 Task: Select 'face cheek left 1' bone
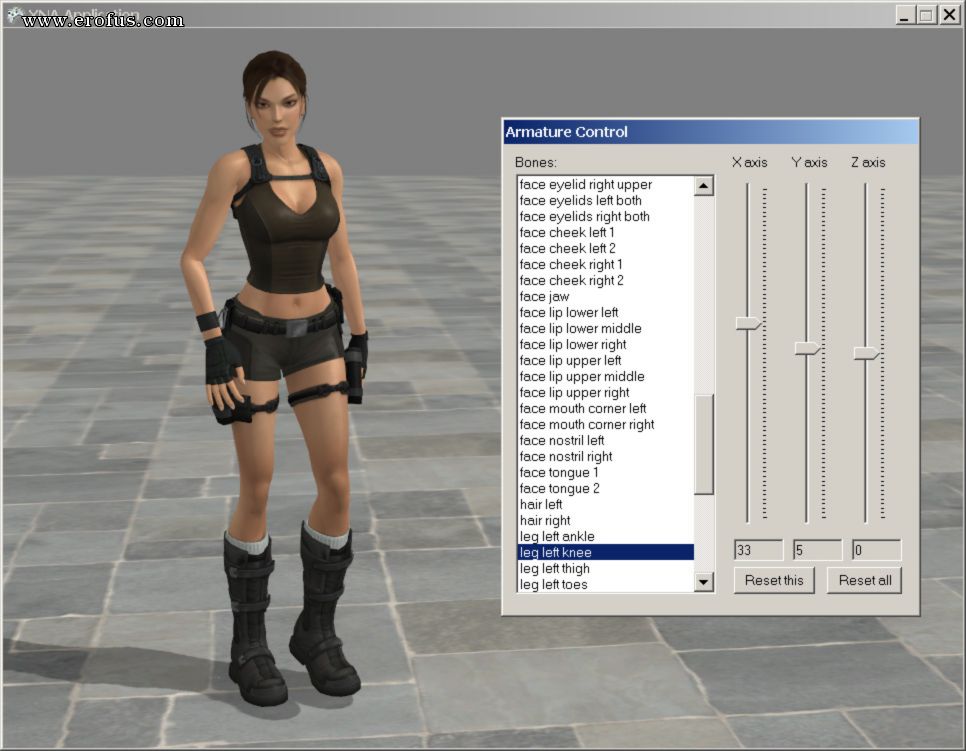point(606,232)
